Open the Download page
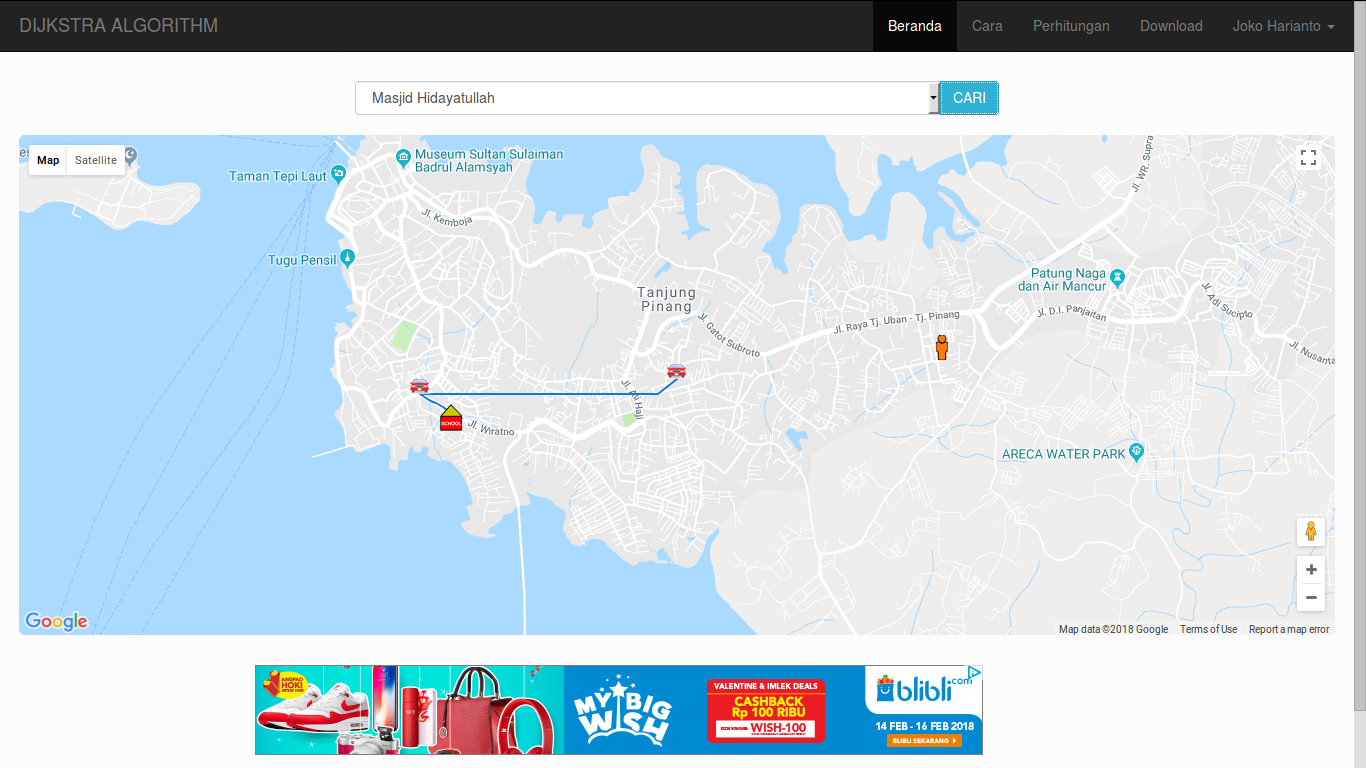The height and width of the screenshot is (768, 1366). [1171, 26]
